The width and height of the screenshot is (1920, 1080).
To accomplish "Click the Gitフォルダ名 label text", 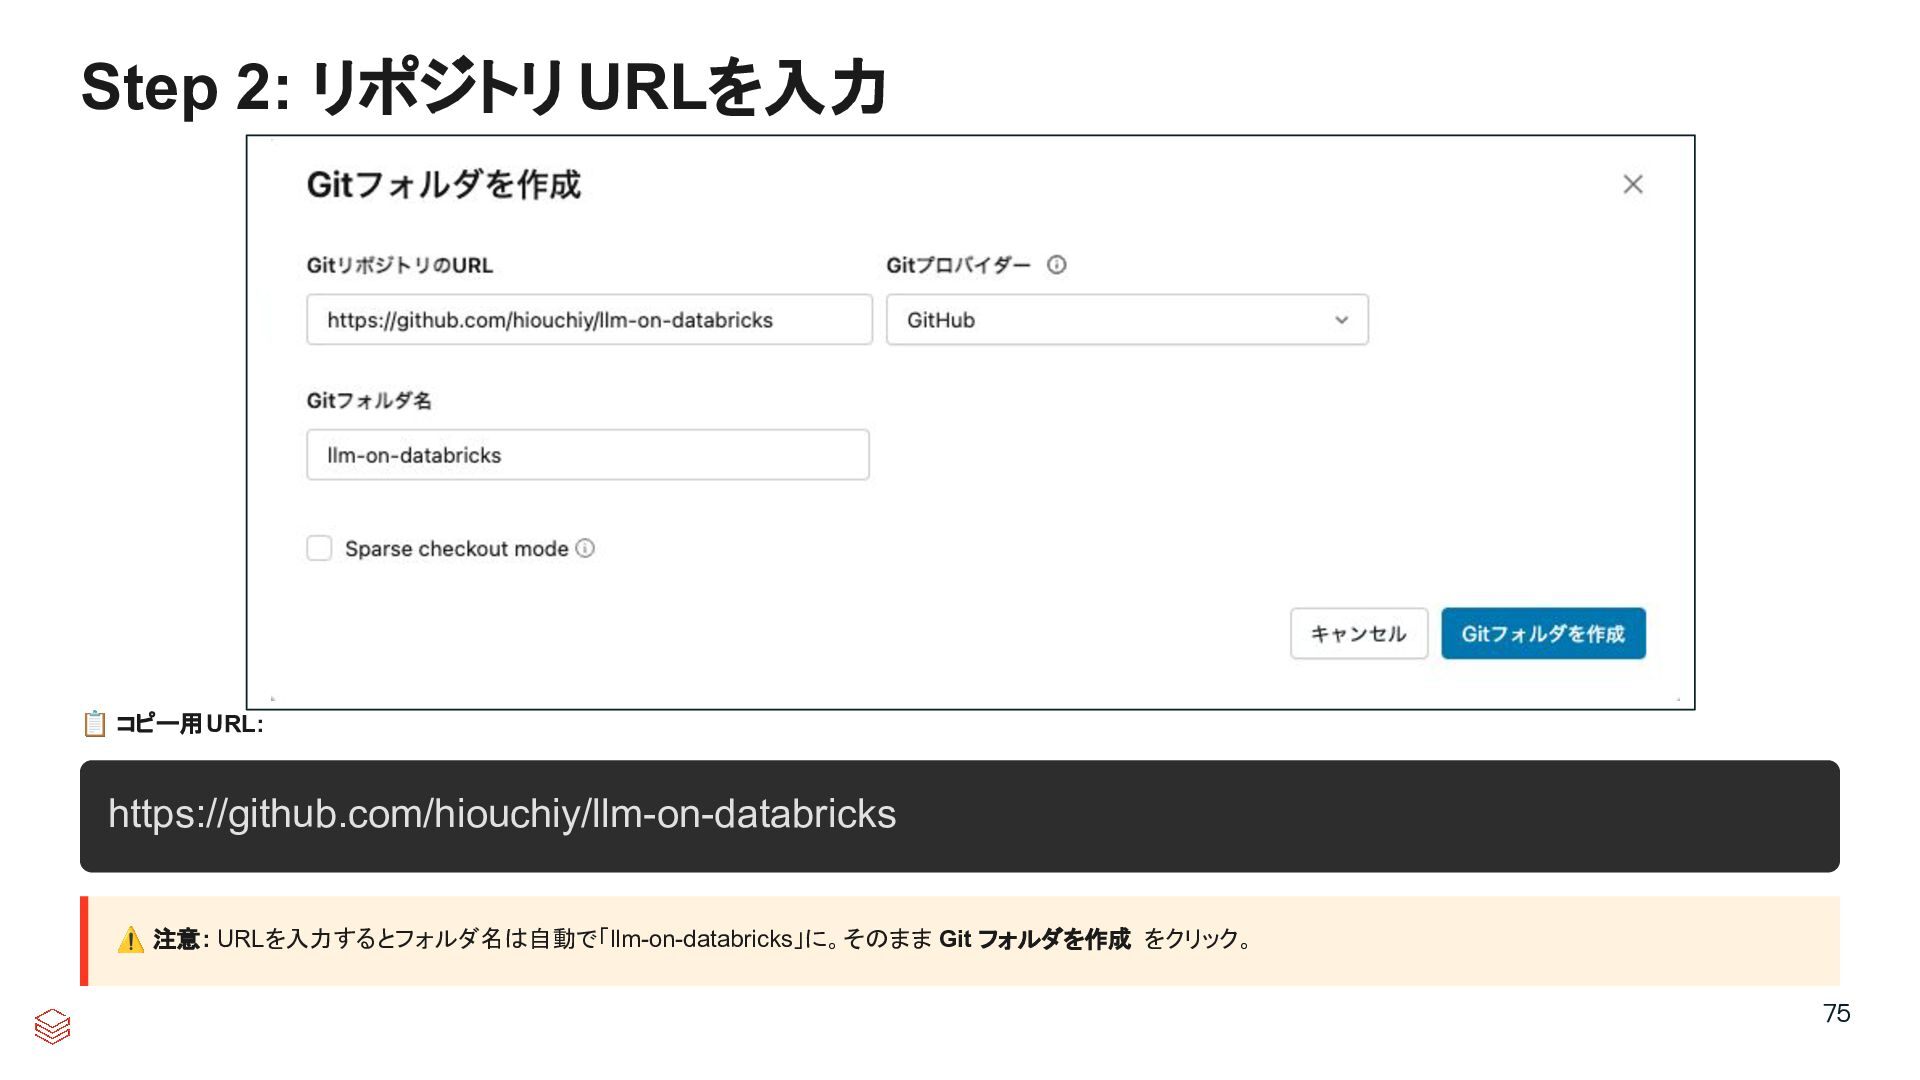I will [368, 400].
